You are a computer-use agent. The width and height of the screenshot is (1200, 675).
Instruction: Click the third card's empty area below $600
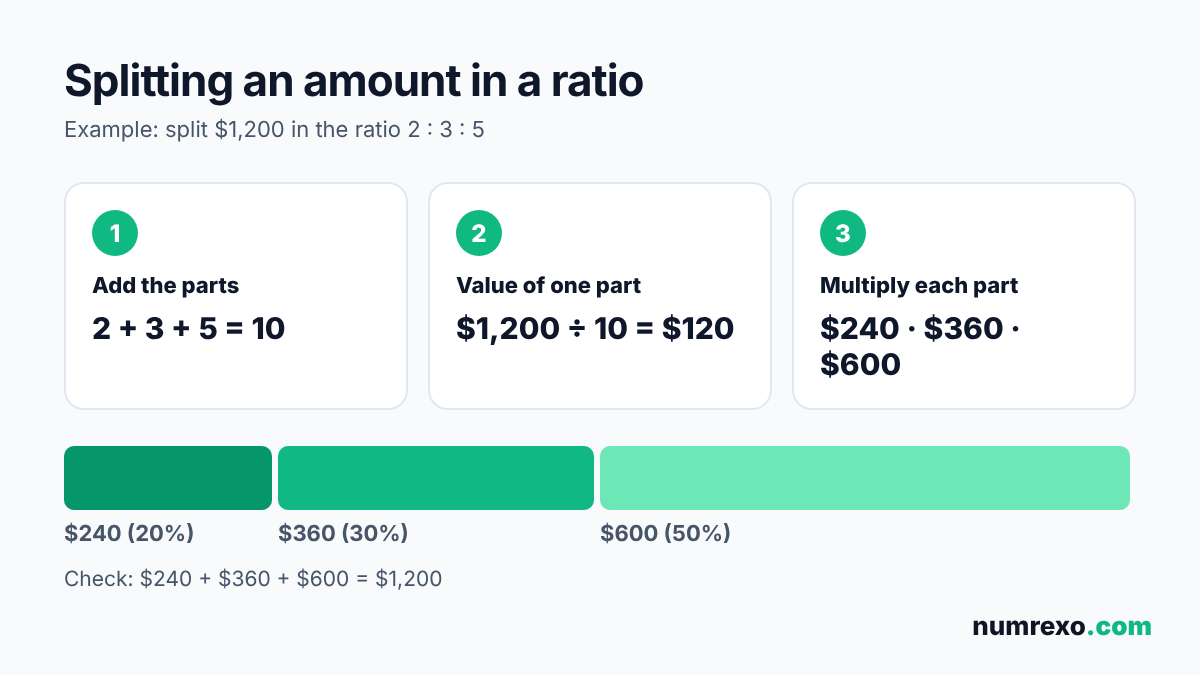coord(964,395)
